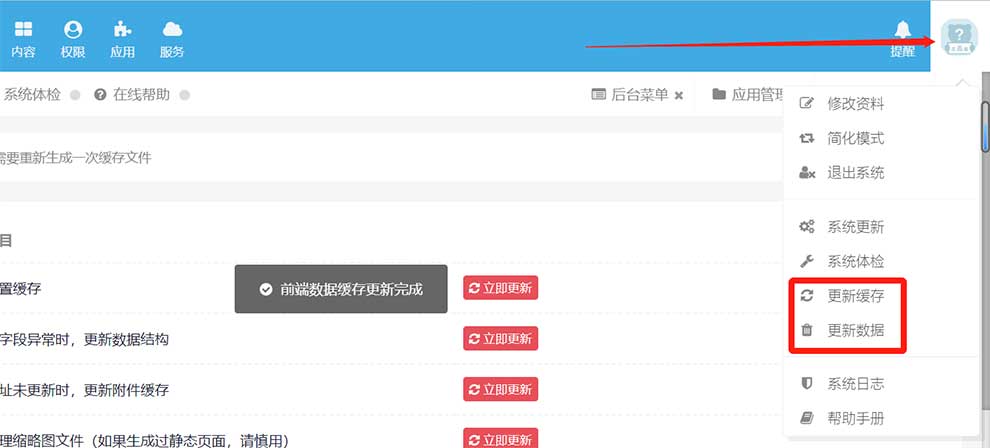Viewport: 990px width, 448px height.
Task: Open the 应用 applications puzzle icon
Action: (x=122, y=39)
